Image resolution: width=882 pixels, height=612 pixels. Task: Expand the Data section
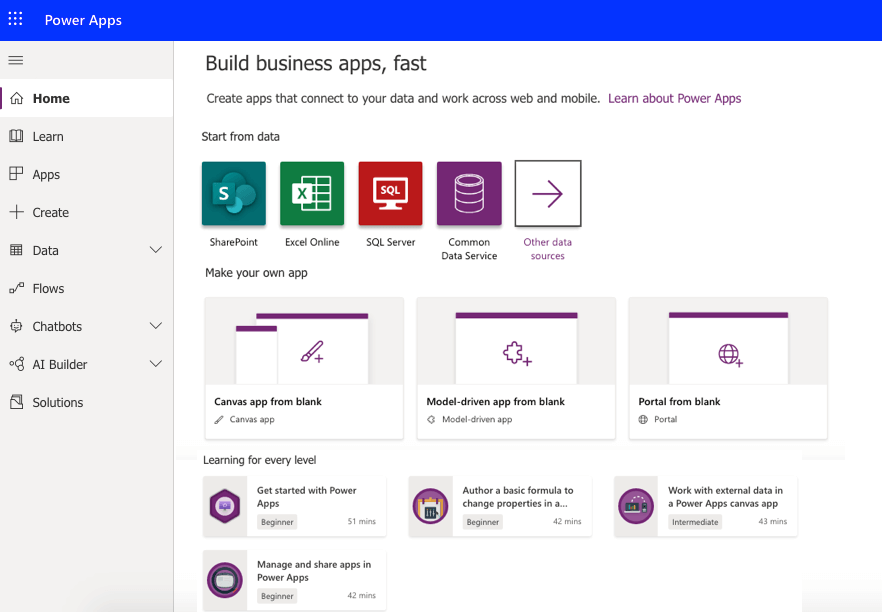point(155,250)
